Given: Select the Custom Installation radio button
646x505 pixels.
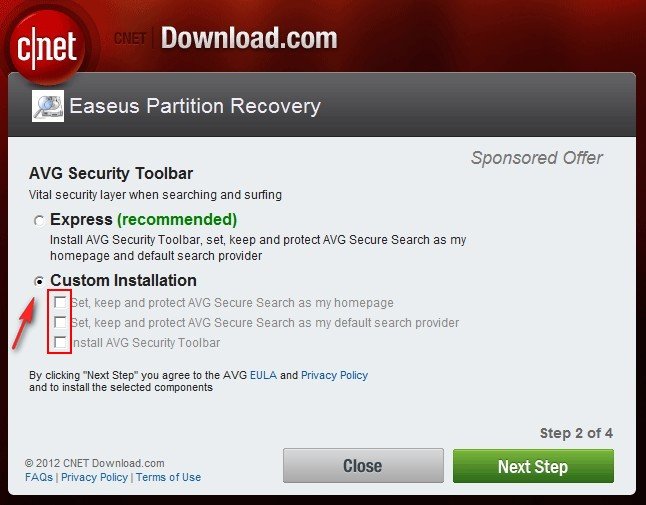Looking at the screenshot, I should coord(39,281).
